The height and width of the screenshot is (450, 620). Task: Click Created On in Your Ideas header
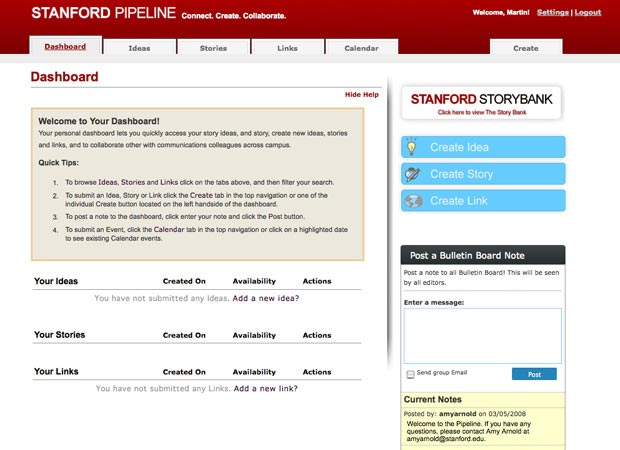coord(184,281)
